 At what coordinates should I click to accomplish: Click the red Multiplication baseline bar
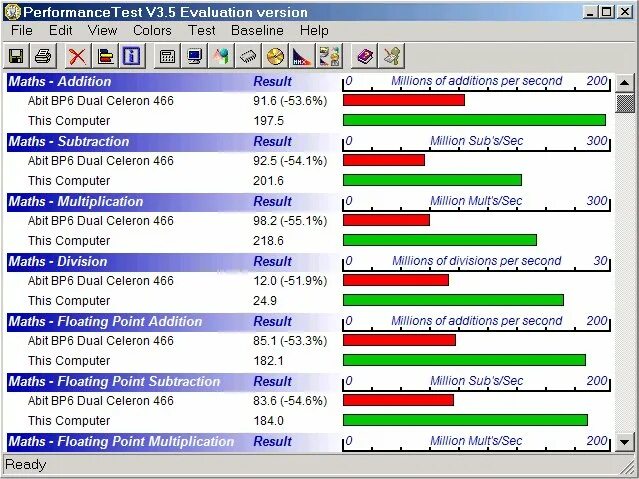(x=386, y=220)
